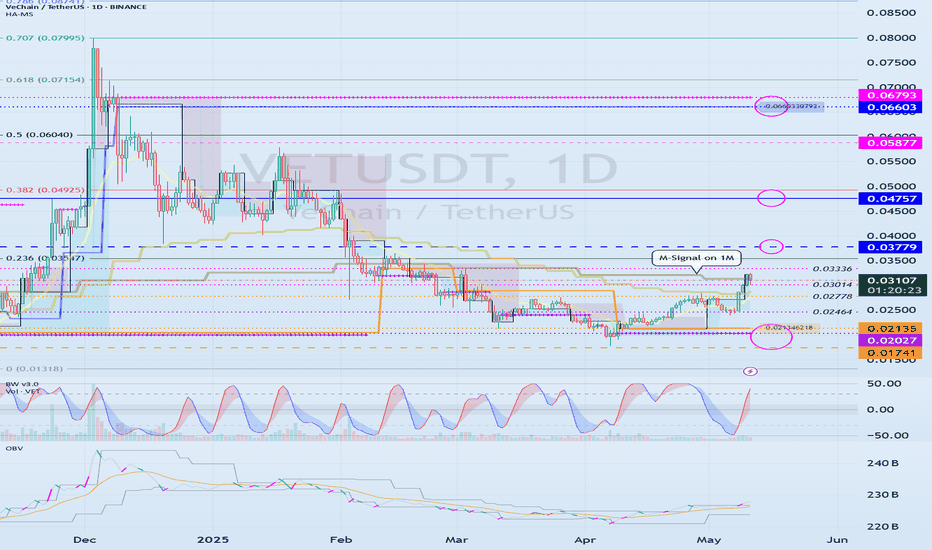Image resolution: width=932 pixels, height=550 pixels.
Task: Click the Feb label on the time axis
Action: [341, 540]
